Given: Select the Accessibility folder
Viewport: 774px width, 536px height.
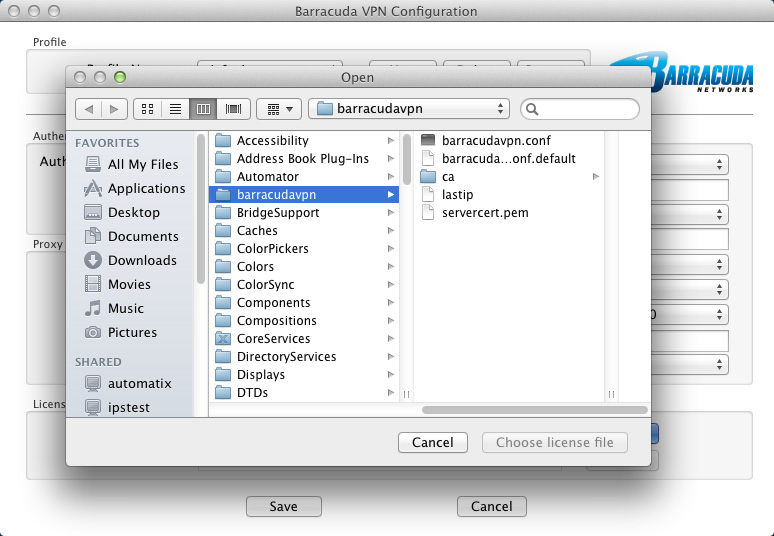Looking at the screenshot, I should tap(304, 141).
